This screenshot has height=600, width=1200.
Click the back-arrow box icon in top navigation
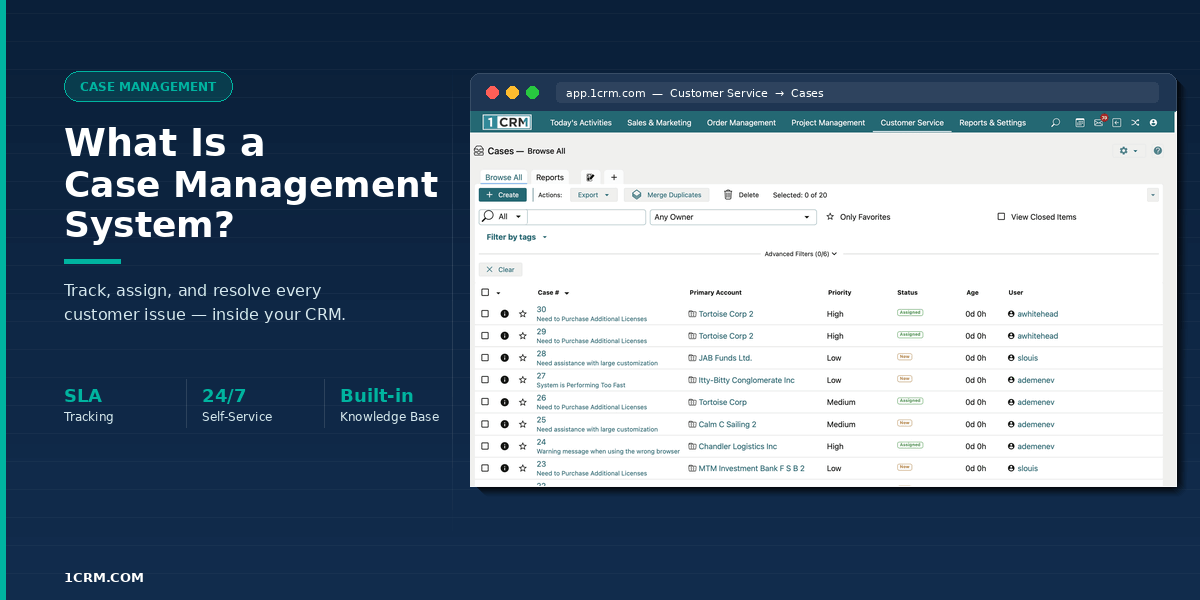[x=1117, y=123]
